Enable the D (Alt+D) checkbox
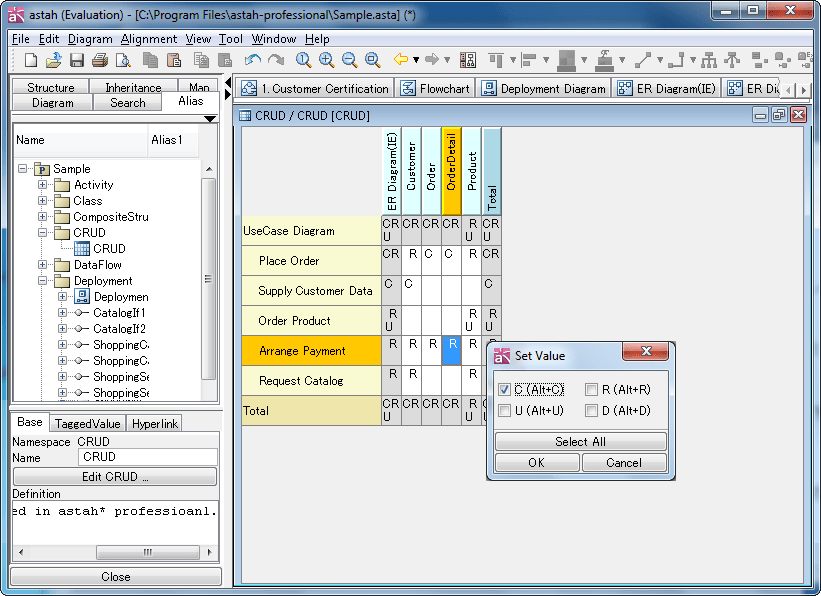Screen dimensions: 821x596 [x=592, y=411]
